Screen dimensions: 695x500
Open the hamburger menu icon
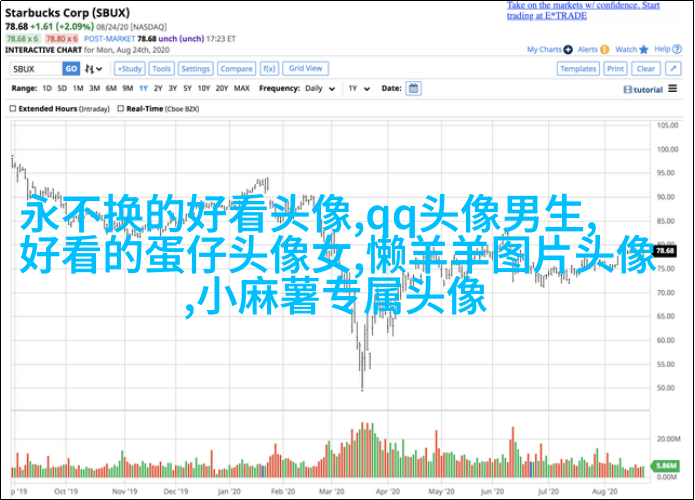672,89
